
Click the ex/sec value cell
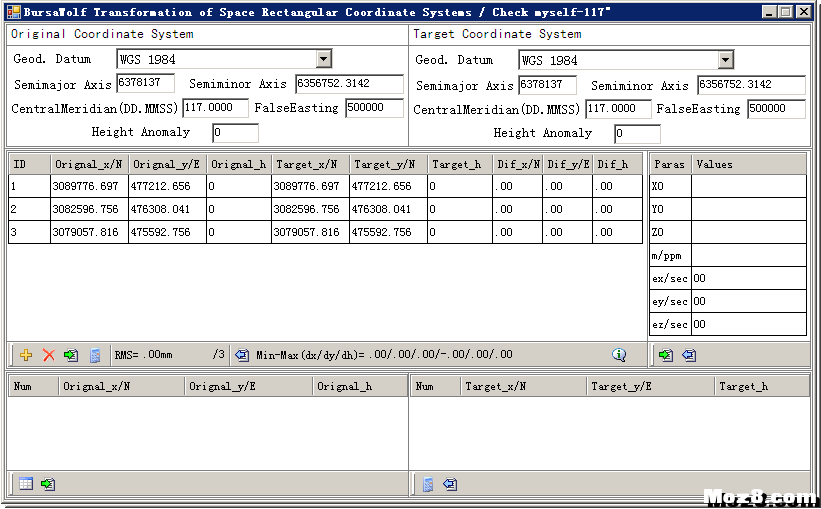(x=749, y=279)
